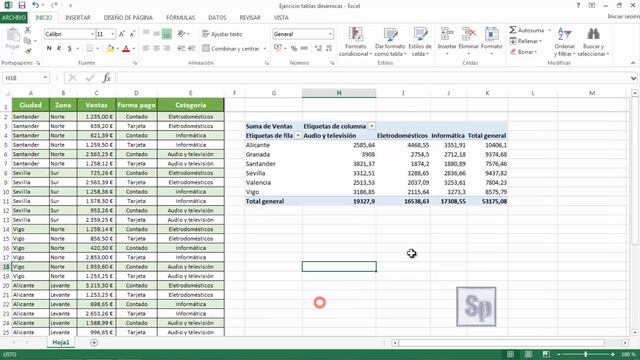Screen dimensions: 640x360
Task: Open the Calibri font name dropdown
Action: pos(92,34)
